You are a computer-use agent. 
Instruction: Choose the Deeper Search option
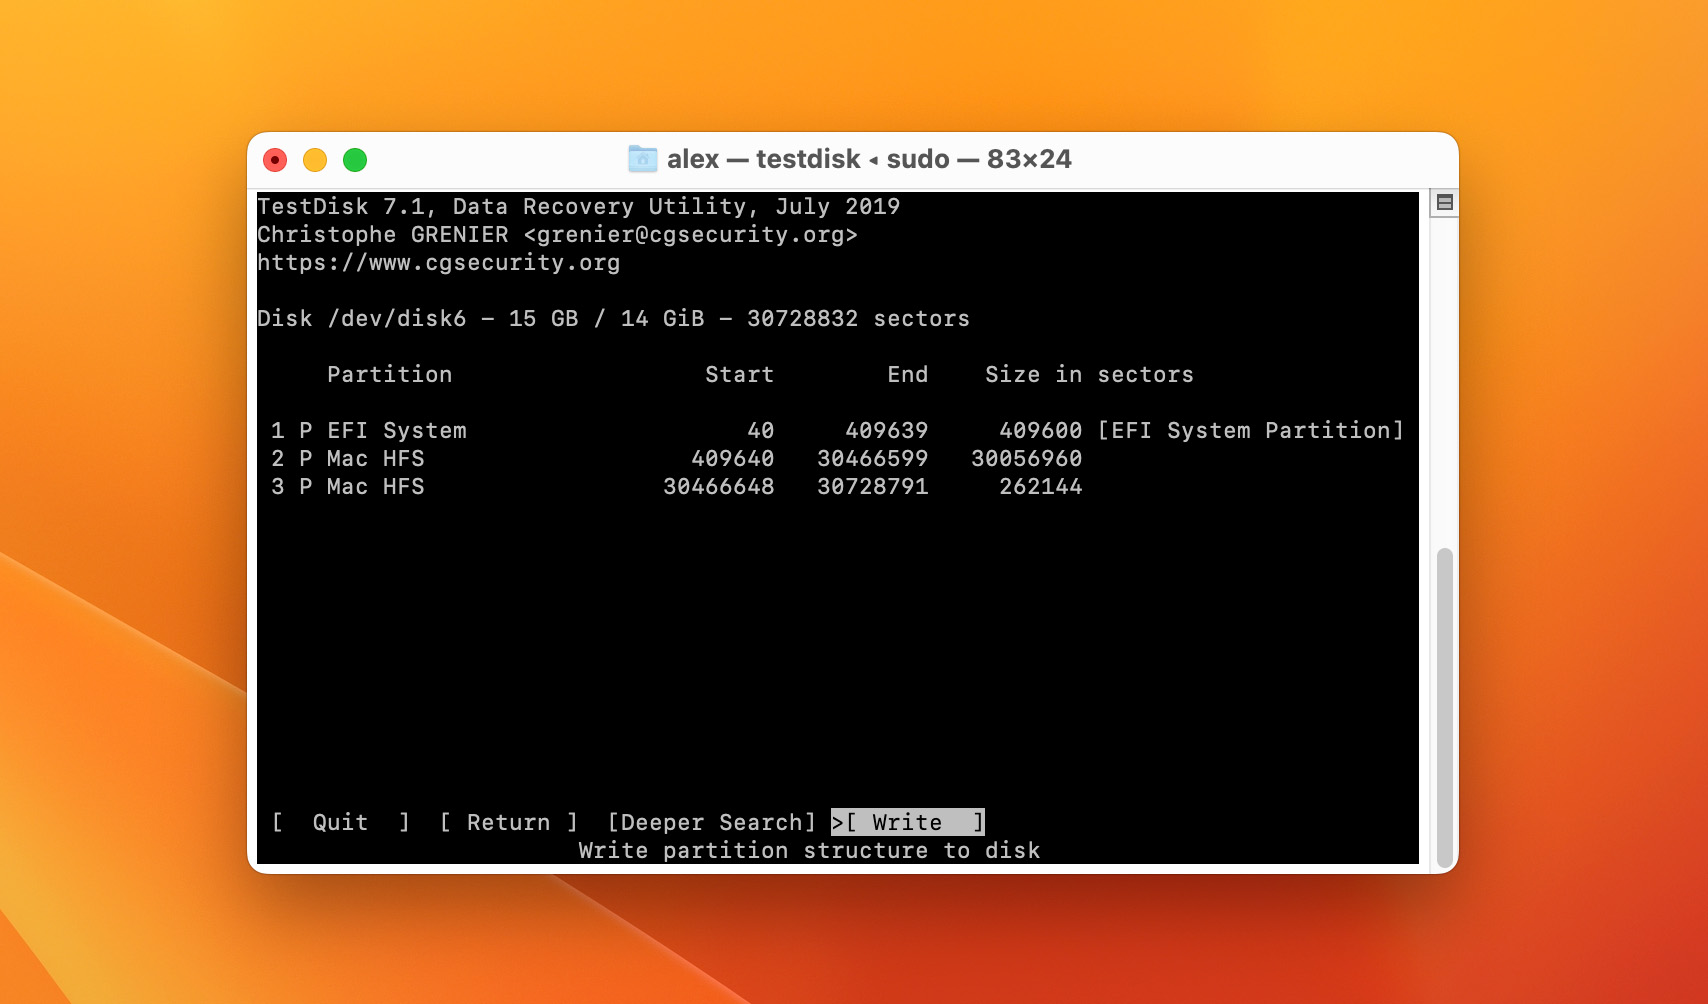[712, 822]
